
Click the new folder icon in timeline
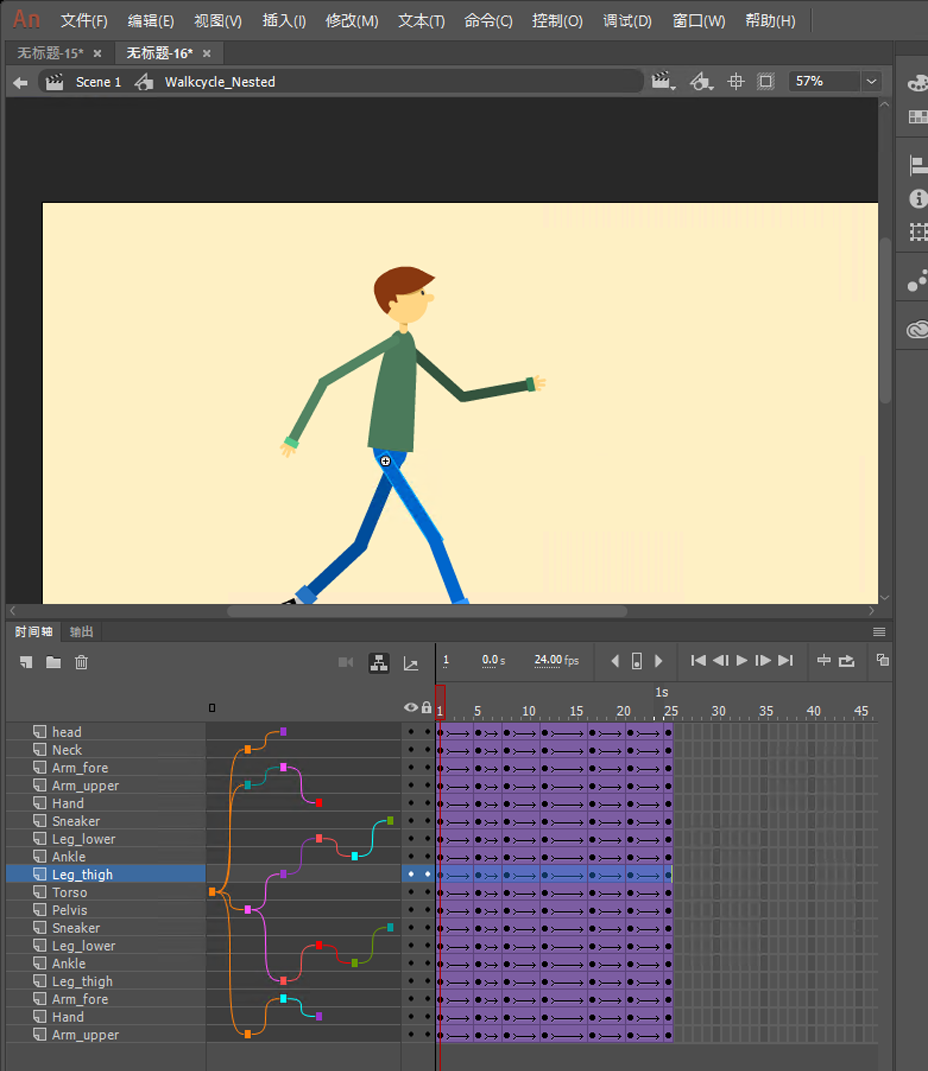click(54, 662)
